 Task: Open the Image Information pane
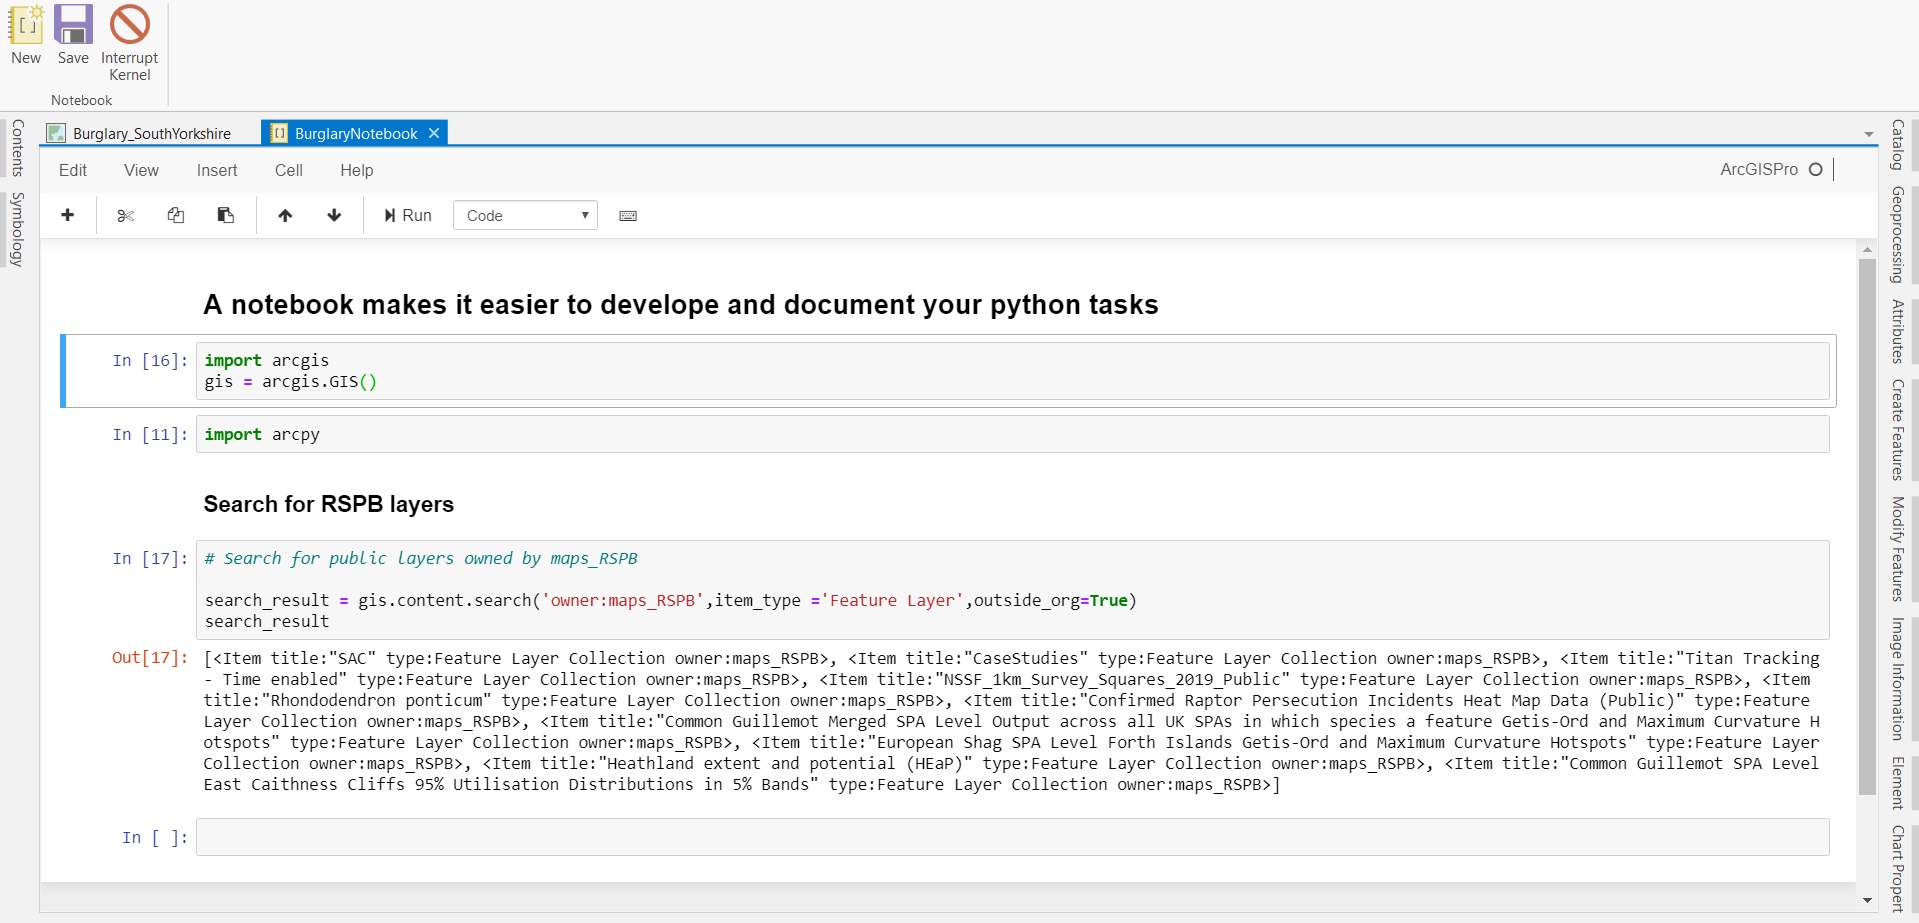pos(1897,679)
